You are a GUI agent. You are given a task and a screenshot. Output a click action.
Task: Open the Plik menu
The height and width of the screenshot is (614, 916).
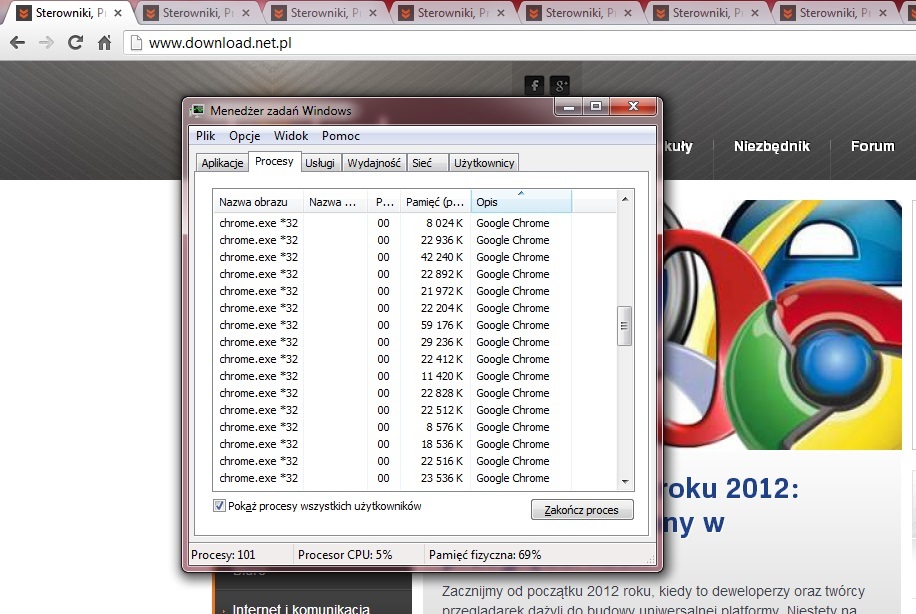coord(206,136)
